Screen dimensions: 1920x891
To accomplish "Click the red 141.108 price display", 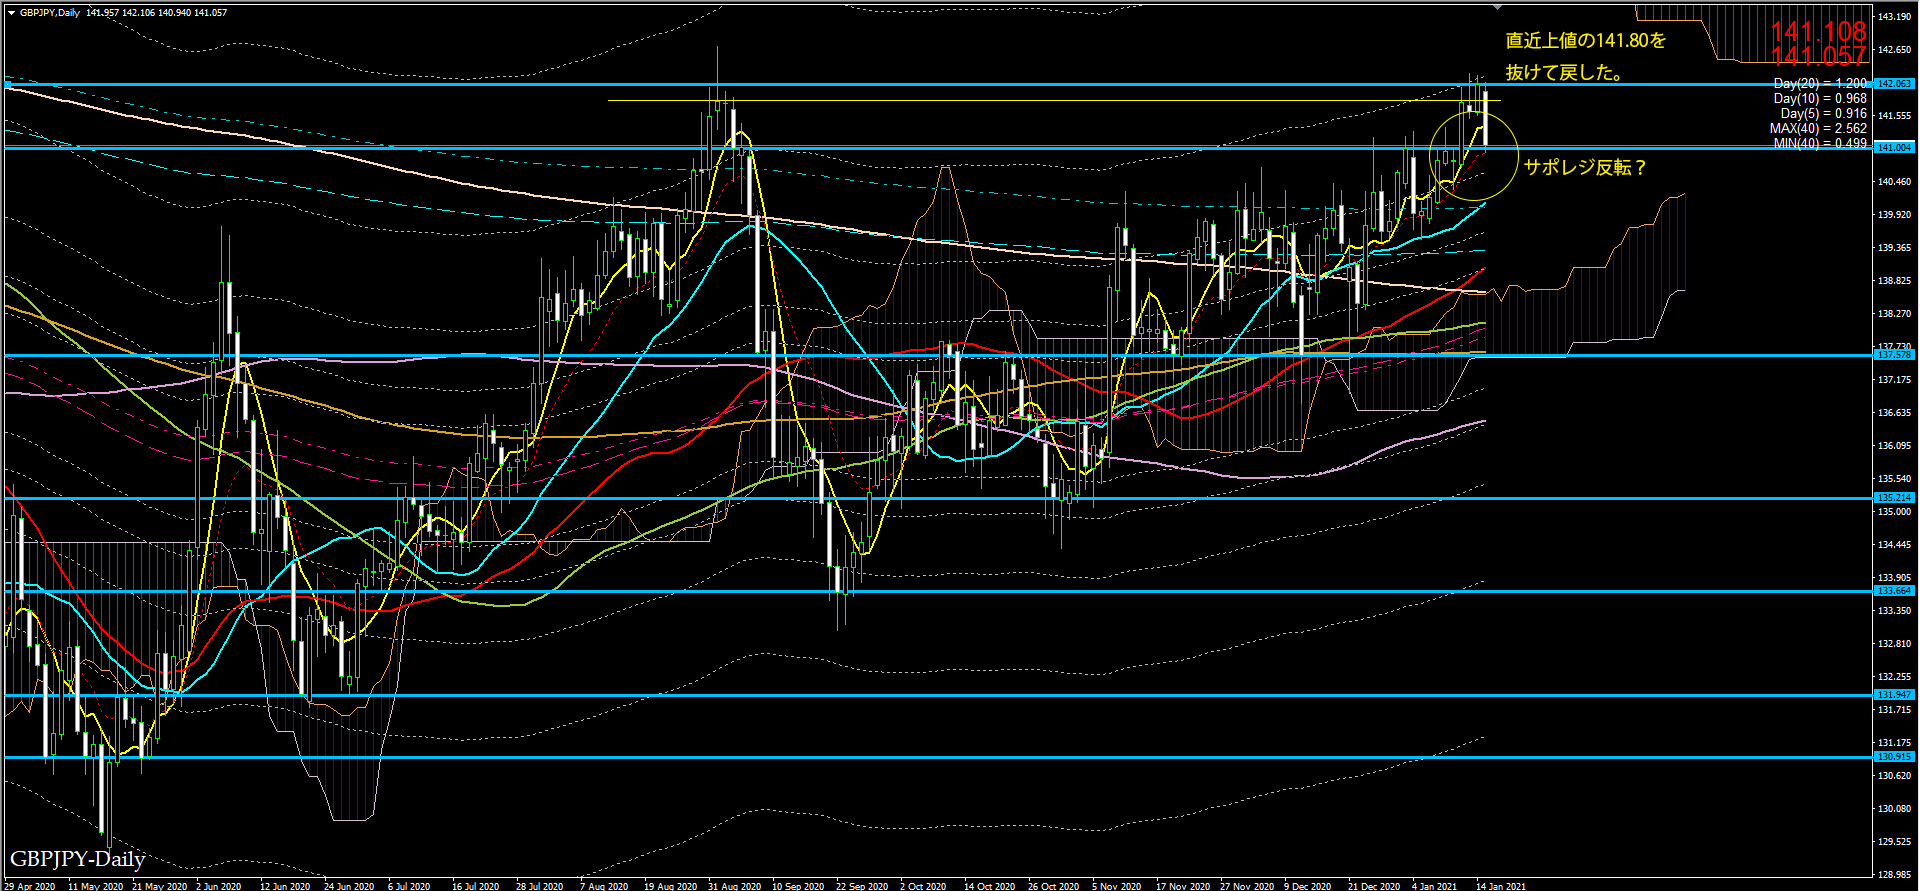I will pos(1818,33).
